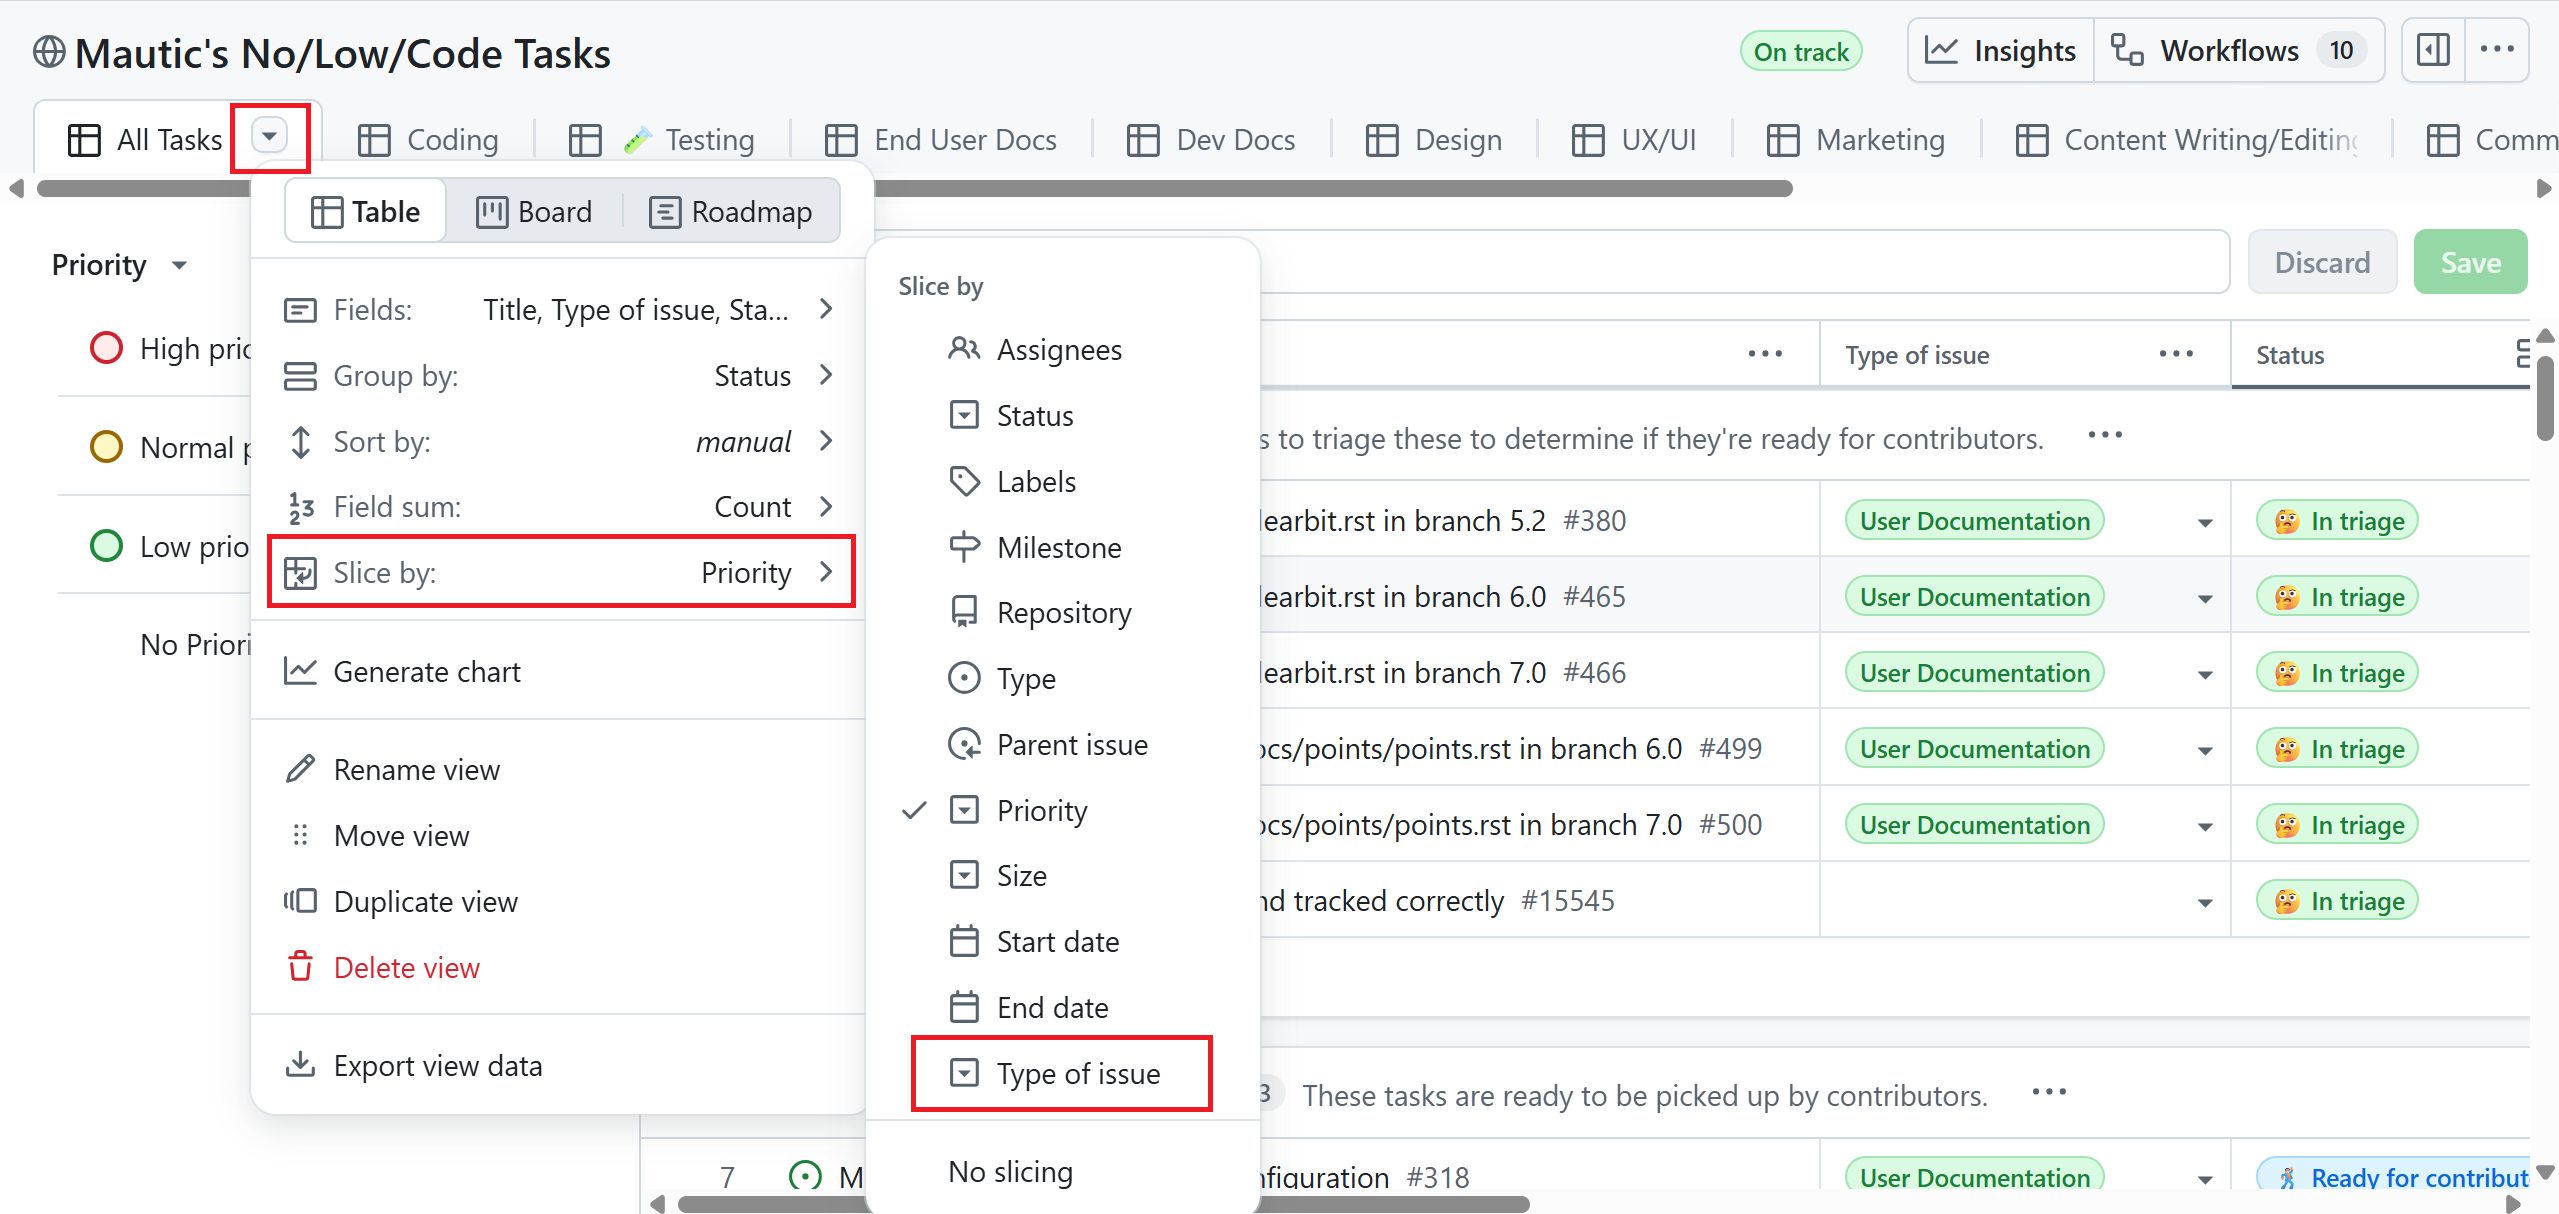2559x1214 pixels.
Task: Click the yellow Normal priority circle
Action: click(x=107, y=447)
